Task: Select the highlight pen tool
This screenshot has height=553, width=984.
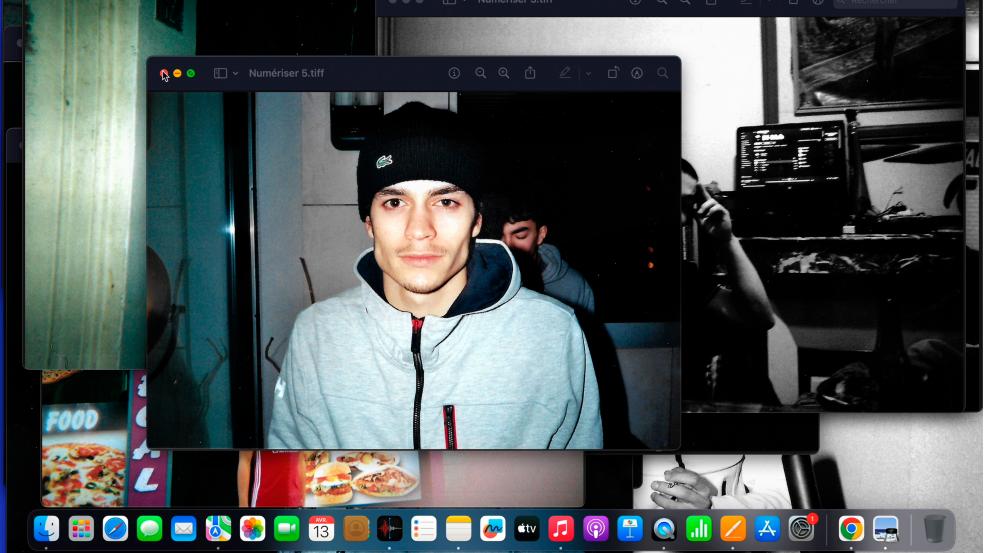Action: 565,73
